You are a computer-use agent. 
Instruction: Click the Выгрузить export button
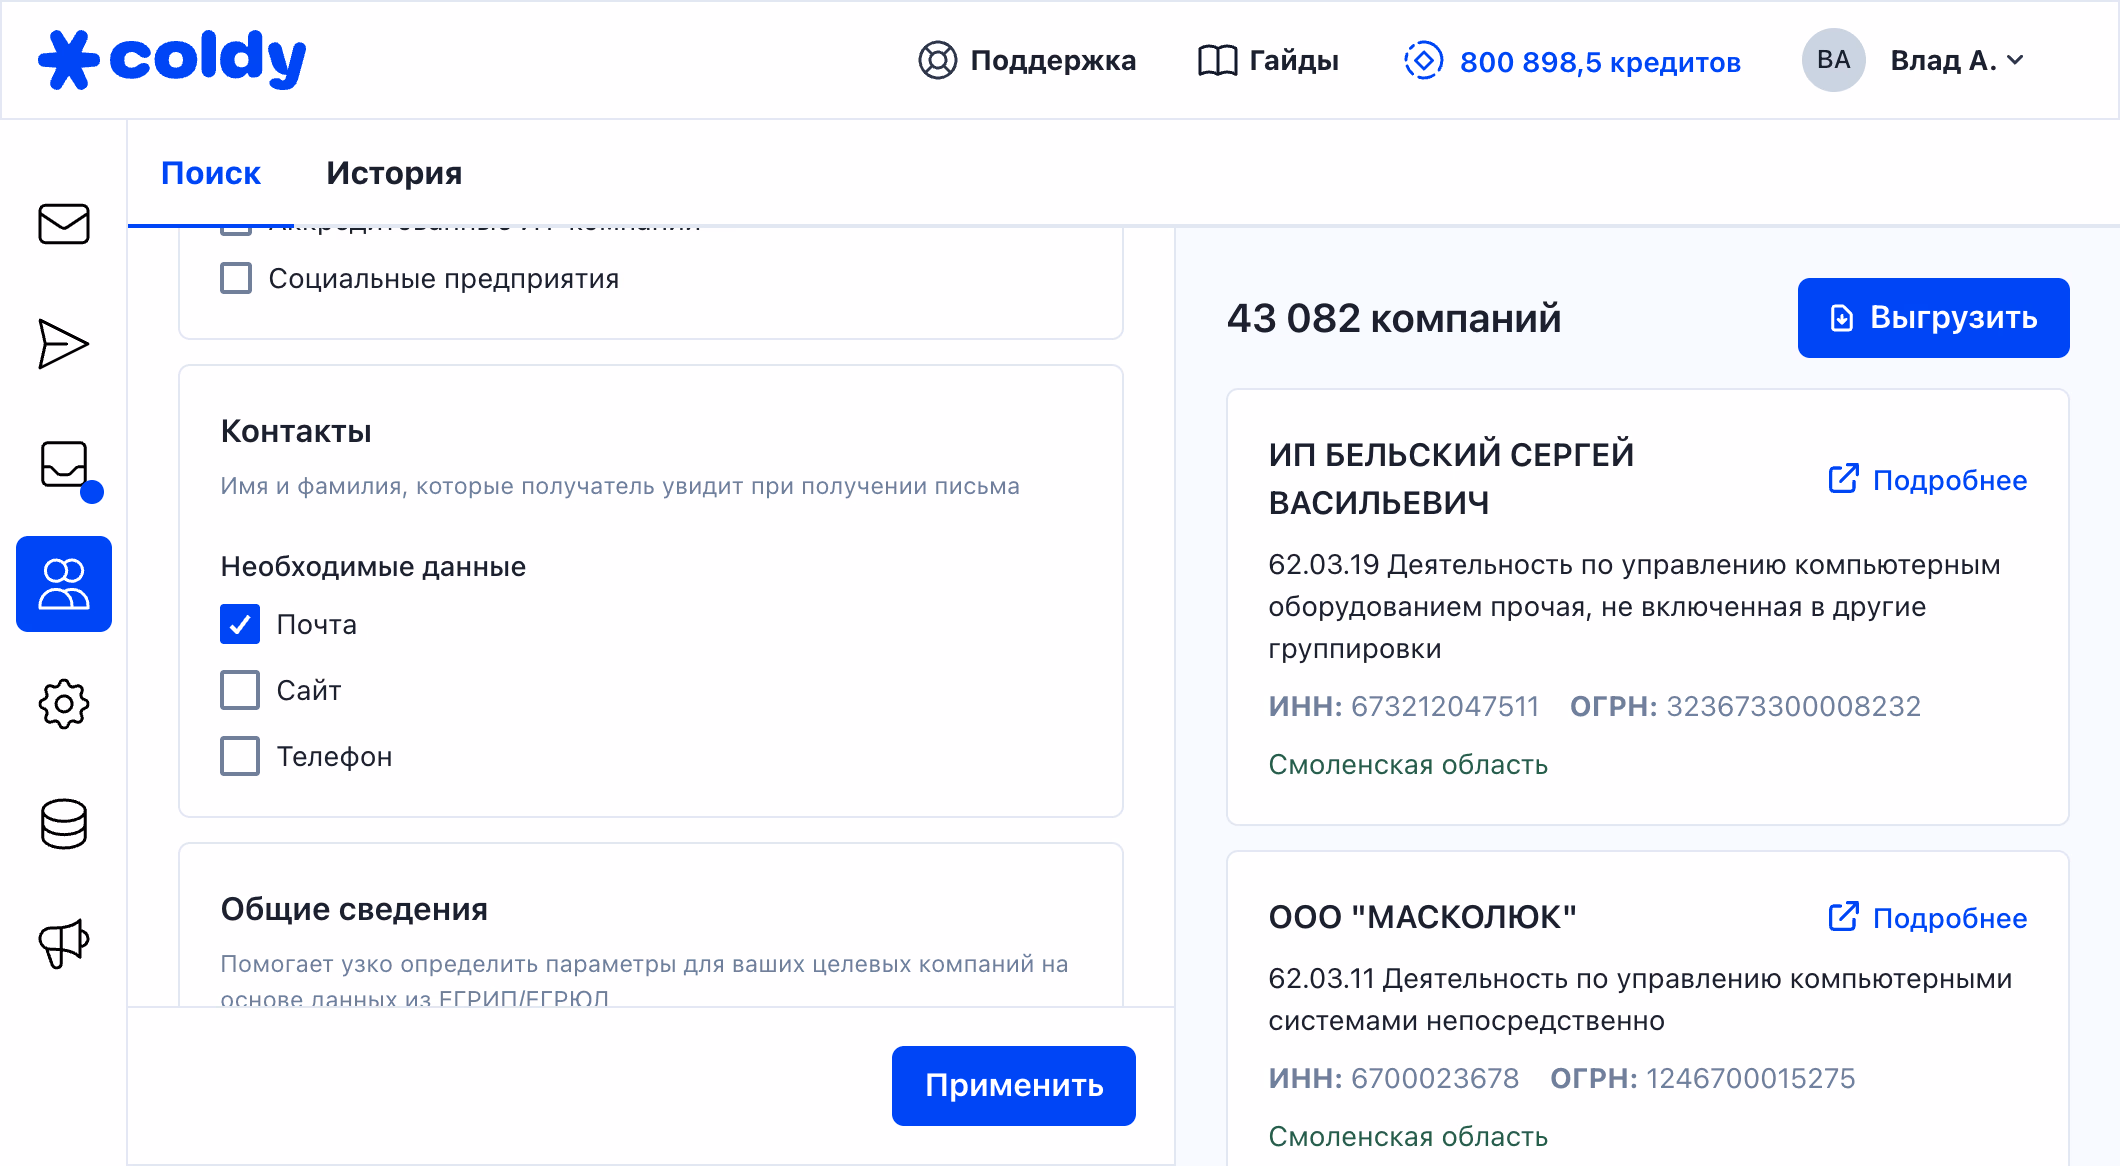[1932, 318]
